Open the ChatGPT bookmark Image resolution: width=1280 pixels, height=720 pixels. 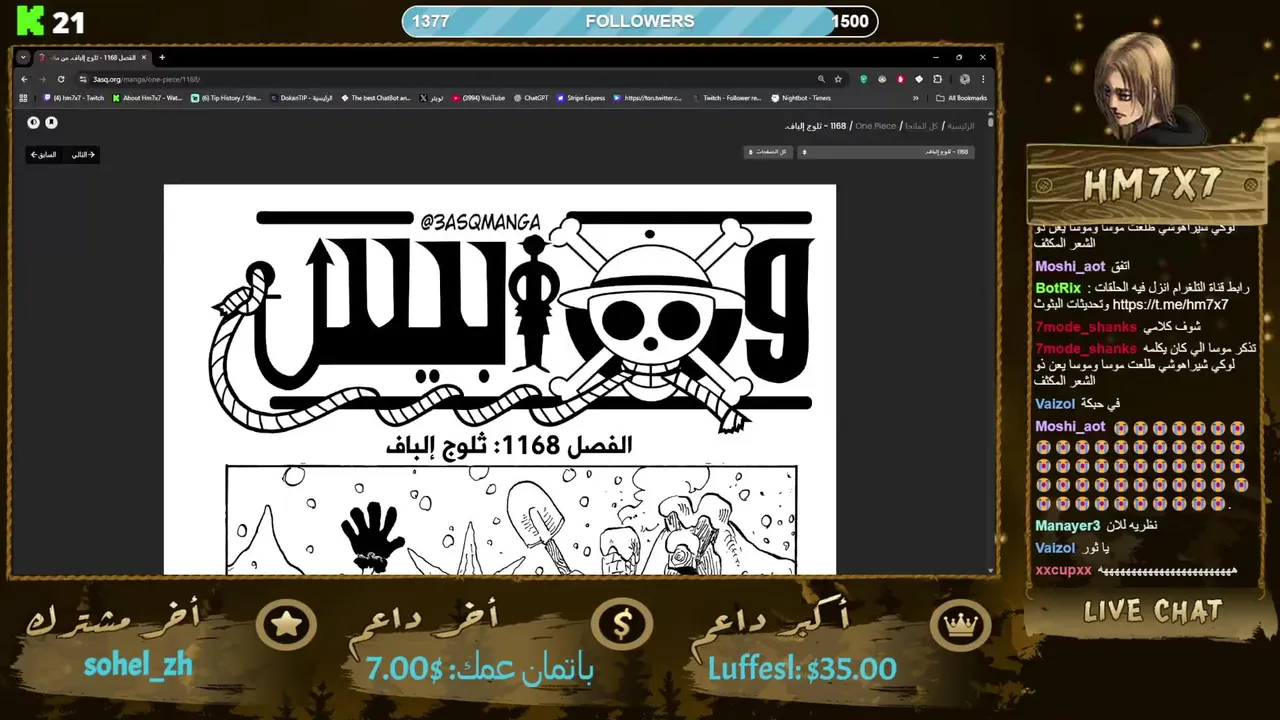(x=531, y=98)
